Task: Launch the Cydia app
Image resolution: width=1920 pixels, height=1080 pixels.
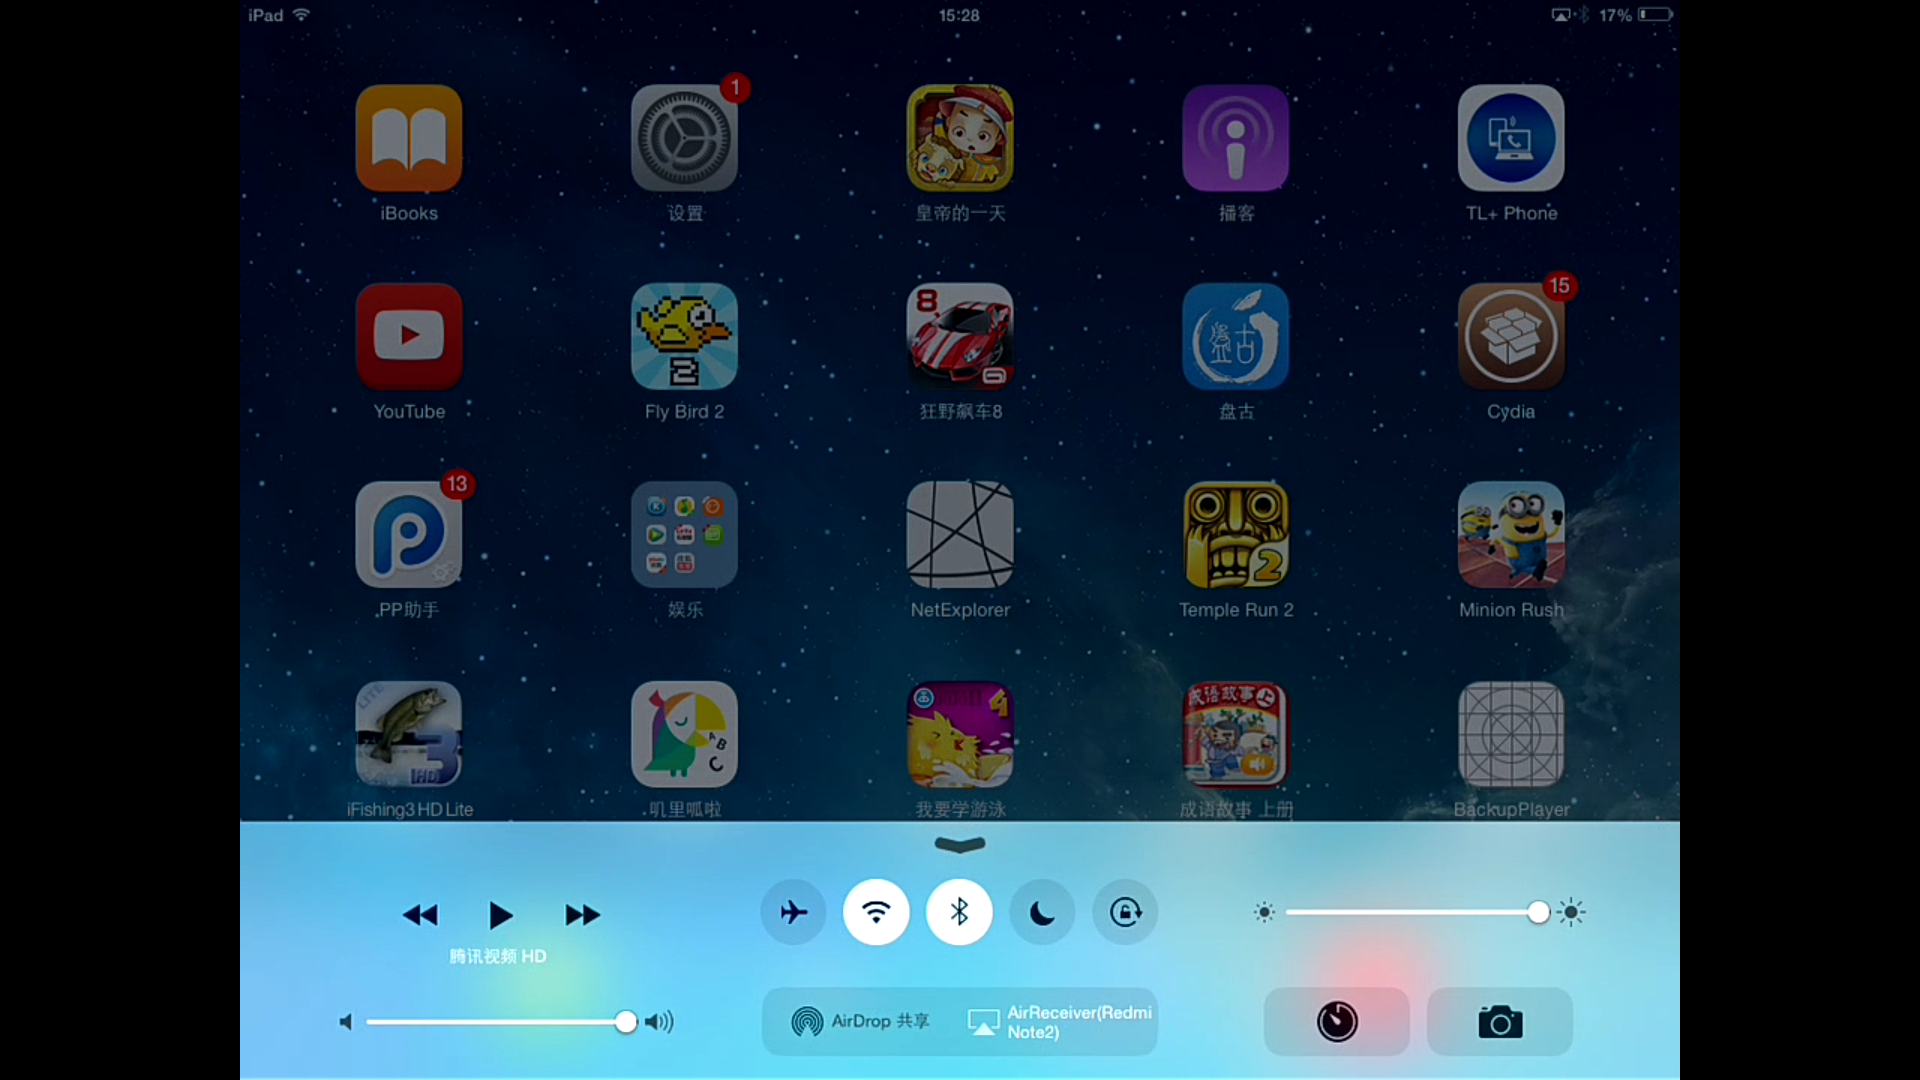Action: (x=1510, y=337)
